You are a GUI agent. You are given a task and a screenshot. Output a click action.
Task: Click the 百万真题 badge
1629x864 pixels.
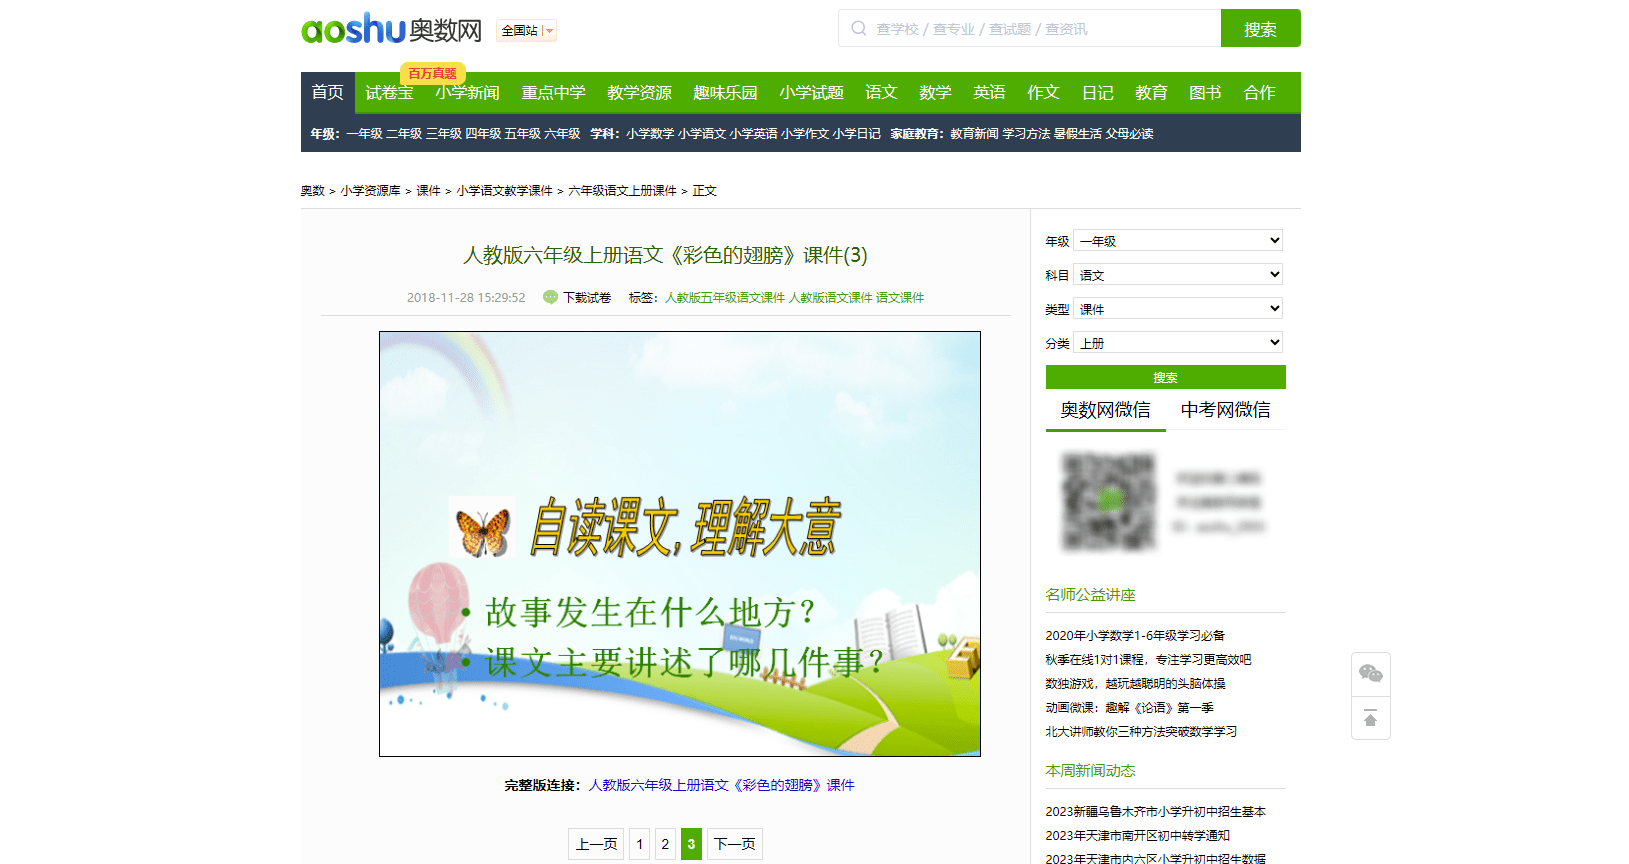[x=433, y=73]
